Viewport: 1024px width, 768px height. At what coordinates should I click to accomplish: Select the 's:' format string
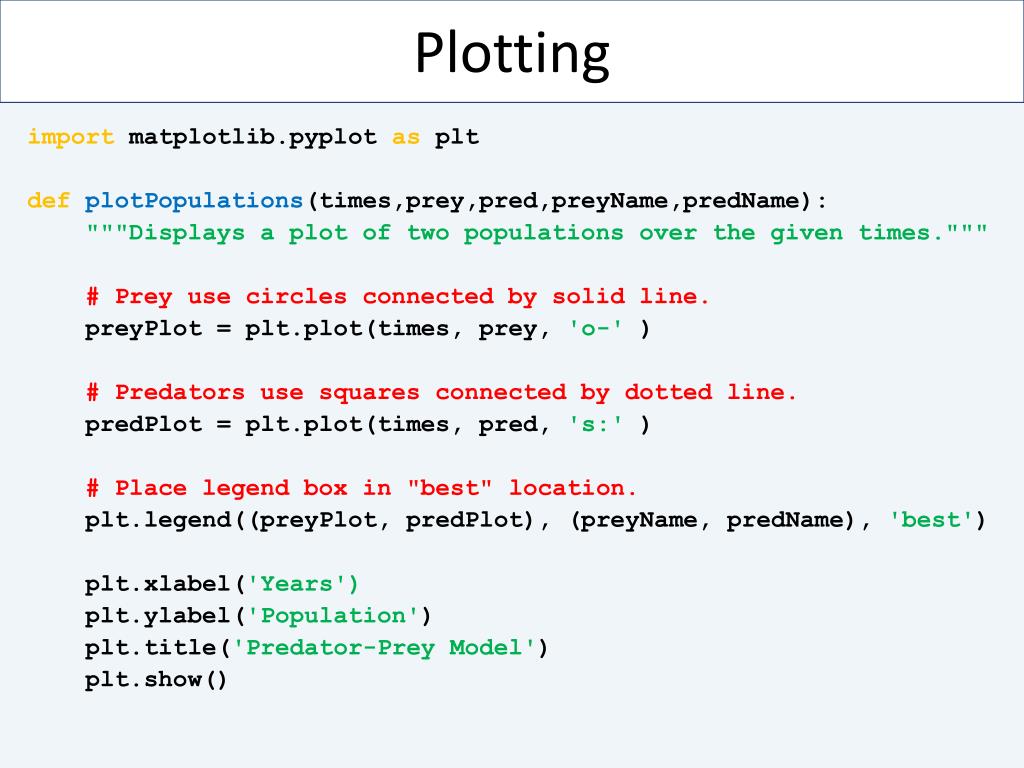point(596,424)
